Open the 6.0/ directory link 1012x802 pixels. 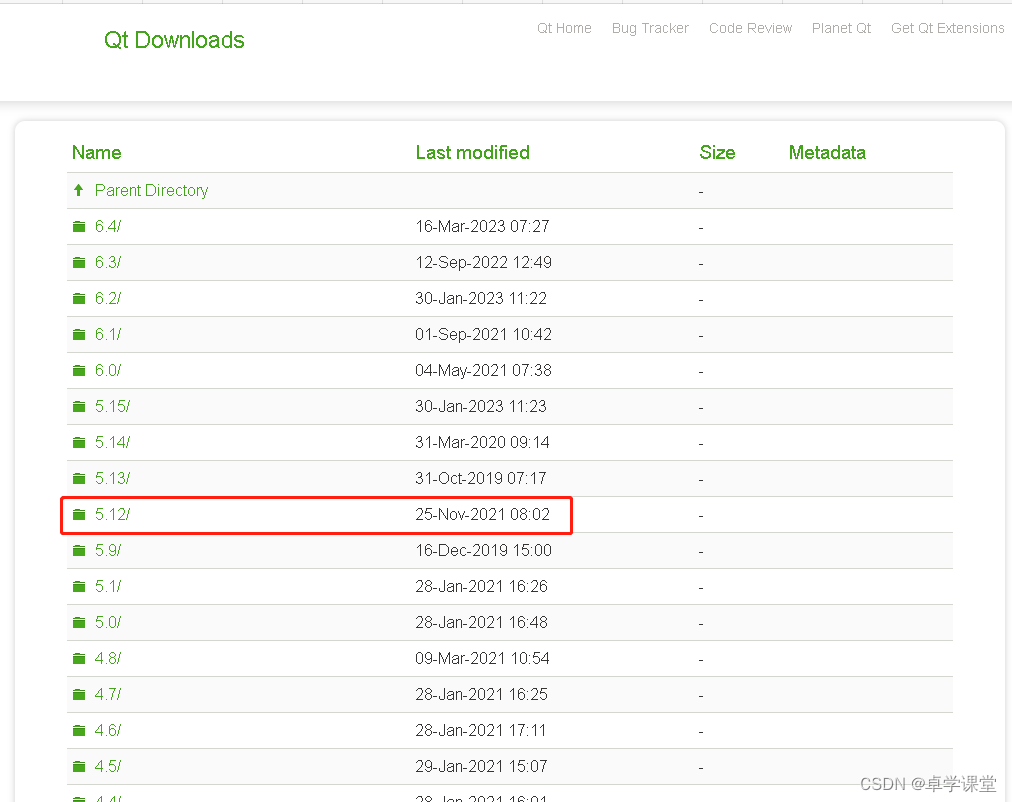tap(108, 371)
